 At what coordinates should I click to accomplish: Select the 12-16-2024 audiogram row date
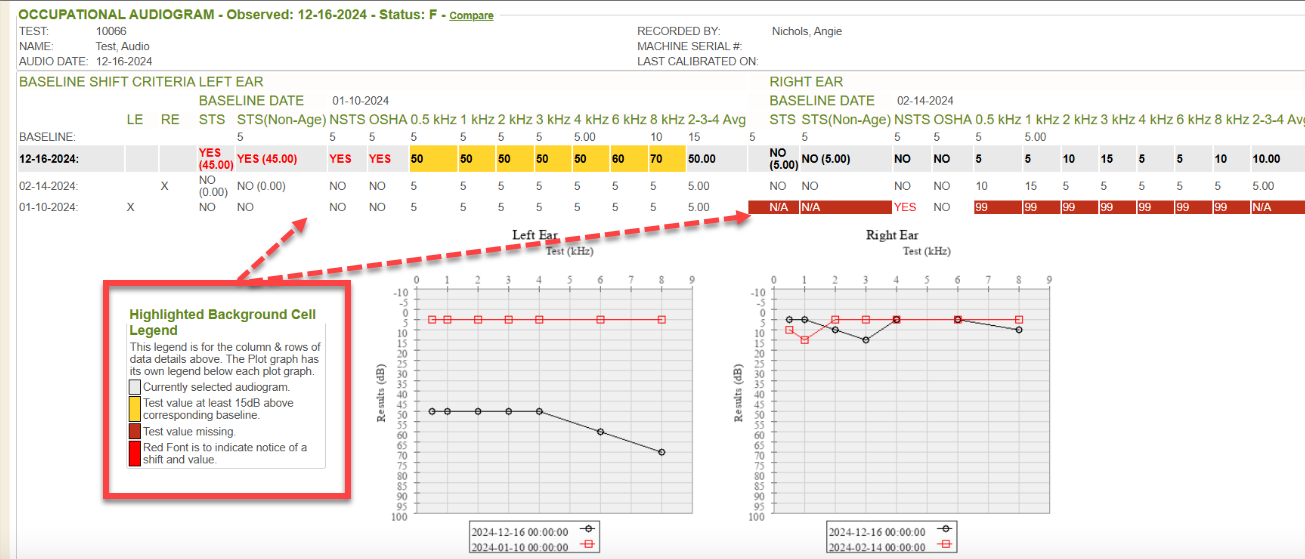51,158
